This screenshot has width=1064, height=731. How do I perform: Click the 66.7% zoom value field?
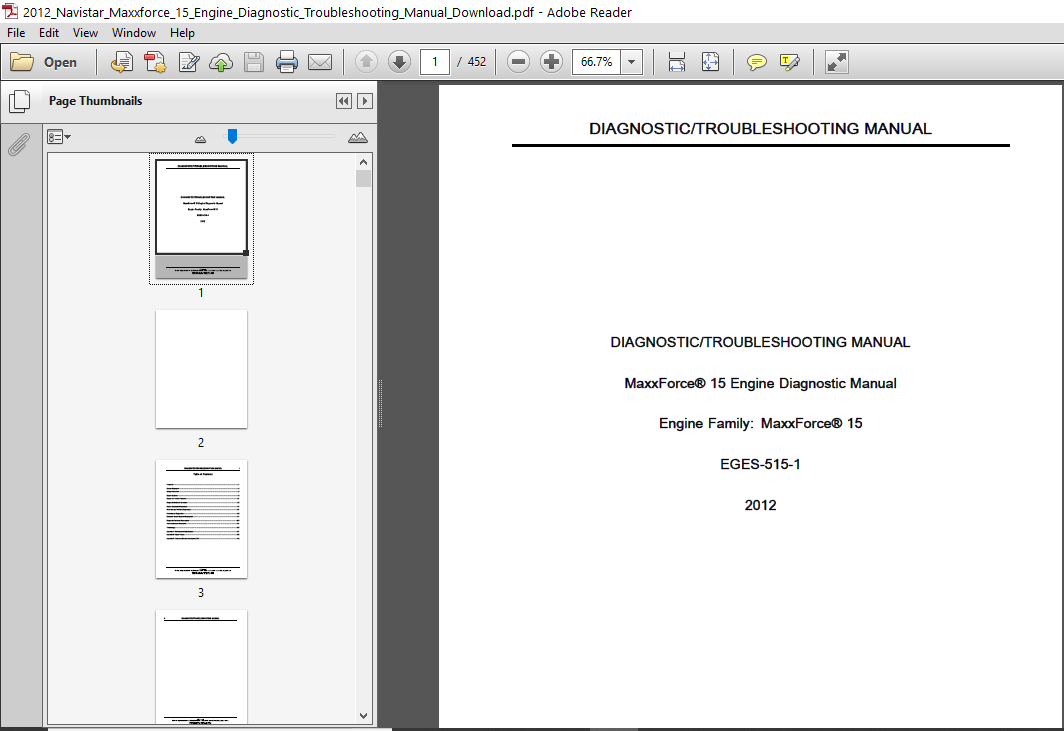coord(596,62)
